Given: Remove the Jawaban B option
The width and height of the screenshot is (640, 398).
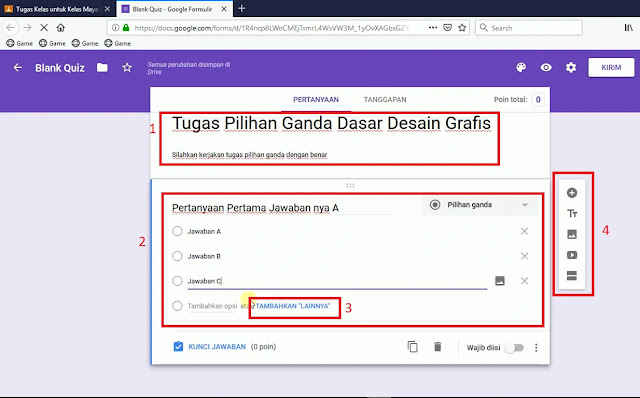Looking at the screenshot, I should (x=524, y=256).
